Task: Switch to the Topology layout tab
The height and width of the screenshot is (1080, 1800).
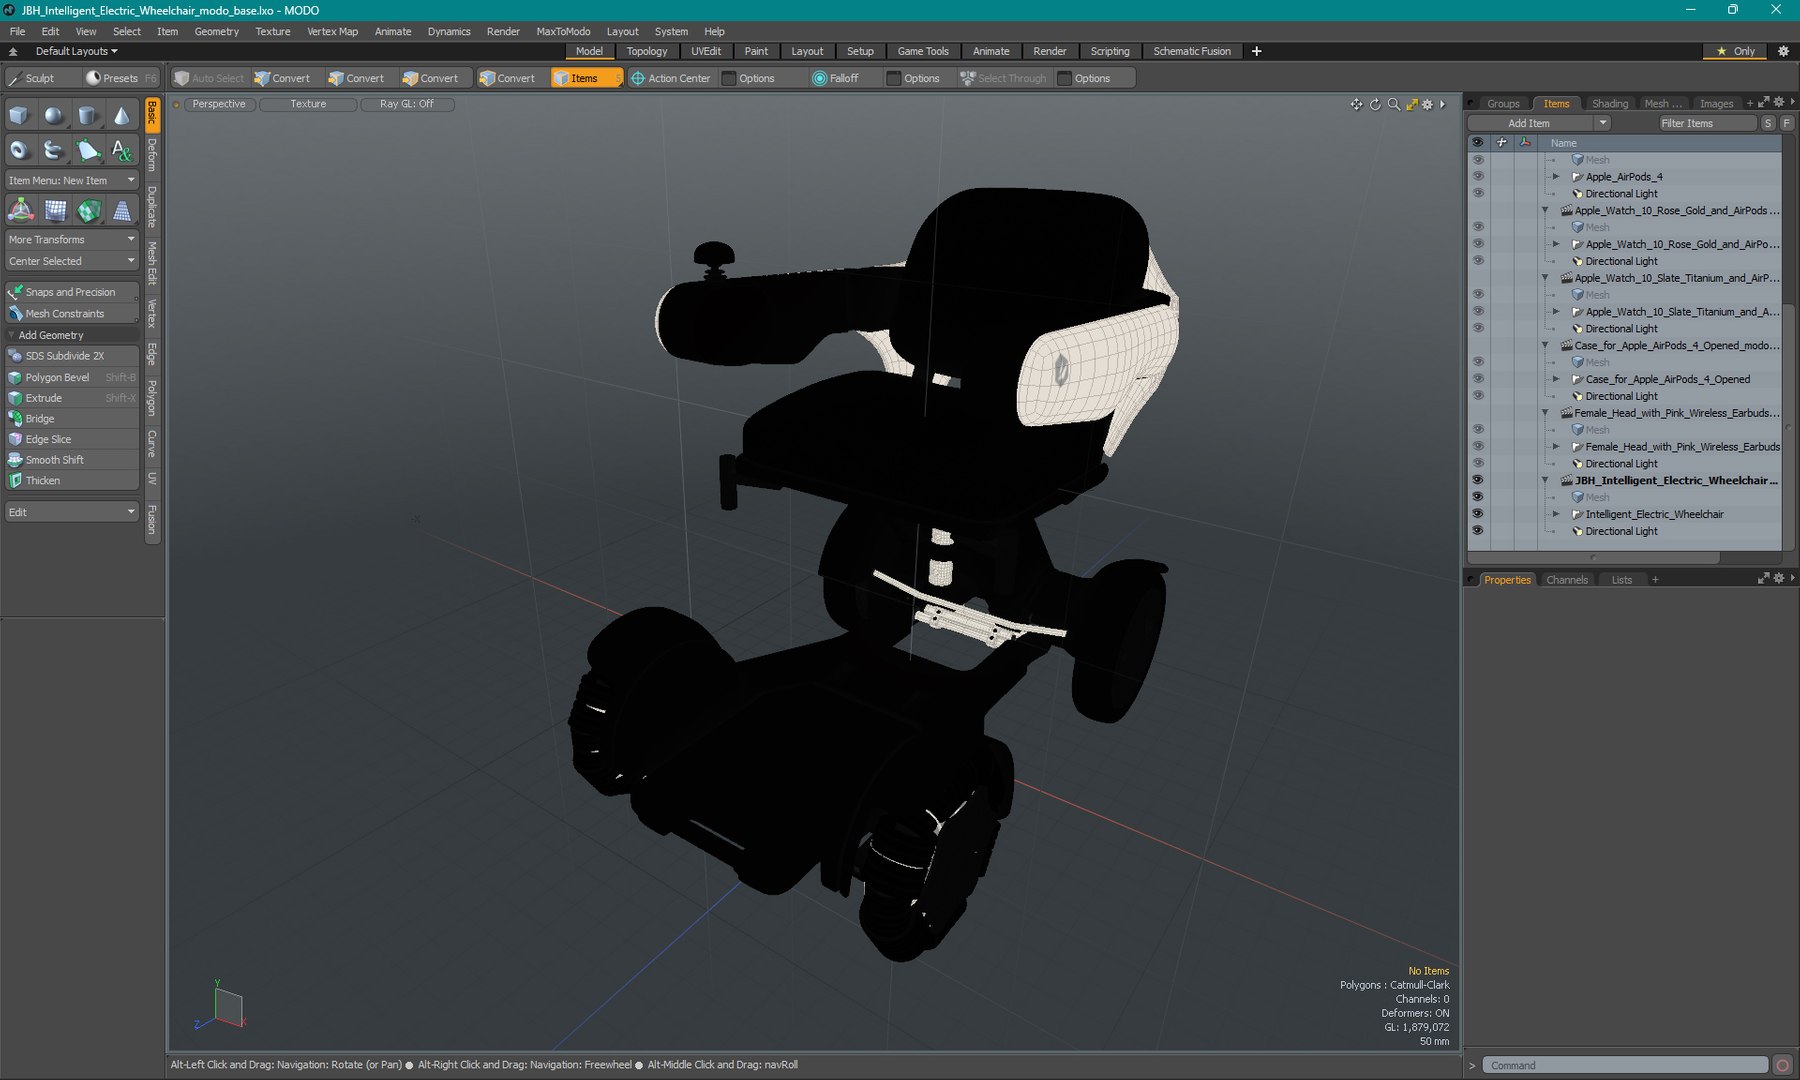Action: tap(647, 51)
